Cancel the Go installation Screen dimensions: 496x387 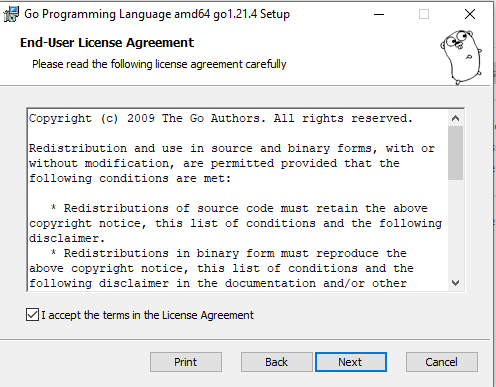[442, 362]
